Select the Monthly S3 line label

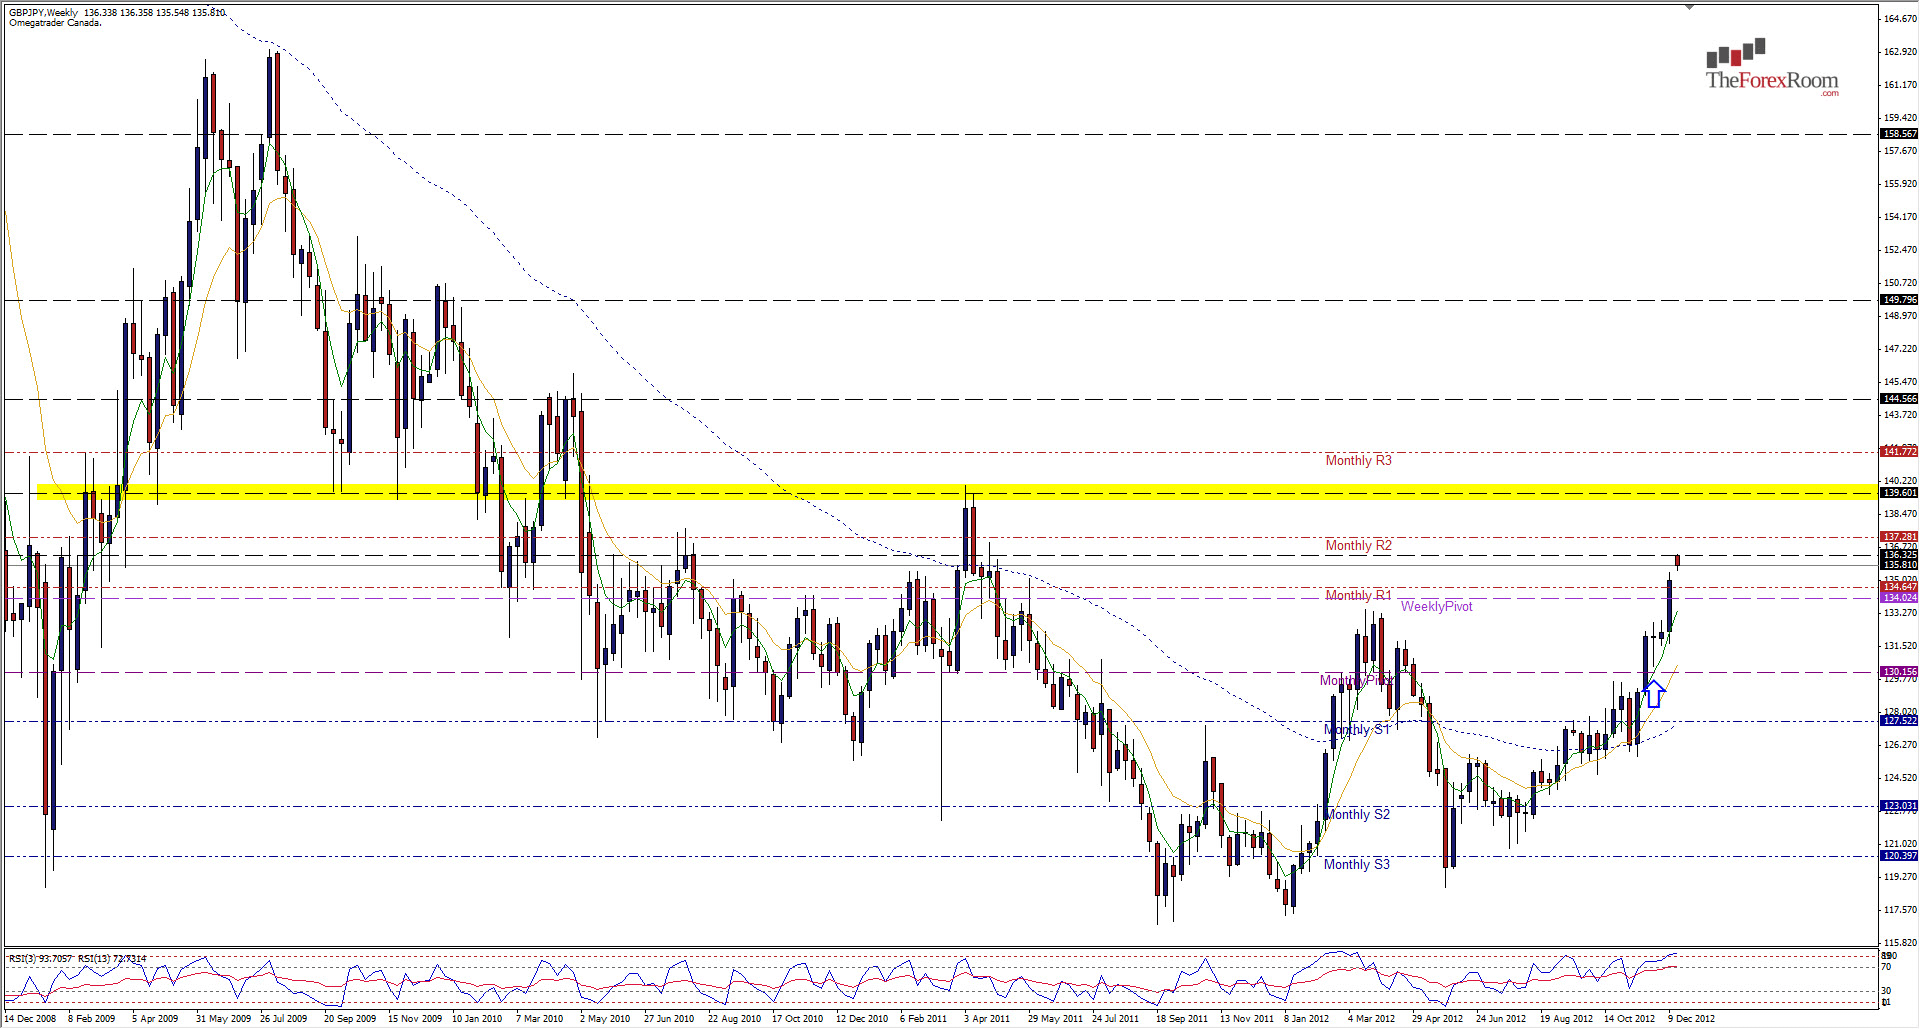coord(1357,864)
